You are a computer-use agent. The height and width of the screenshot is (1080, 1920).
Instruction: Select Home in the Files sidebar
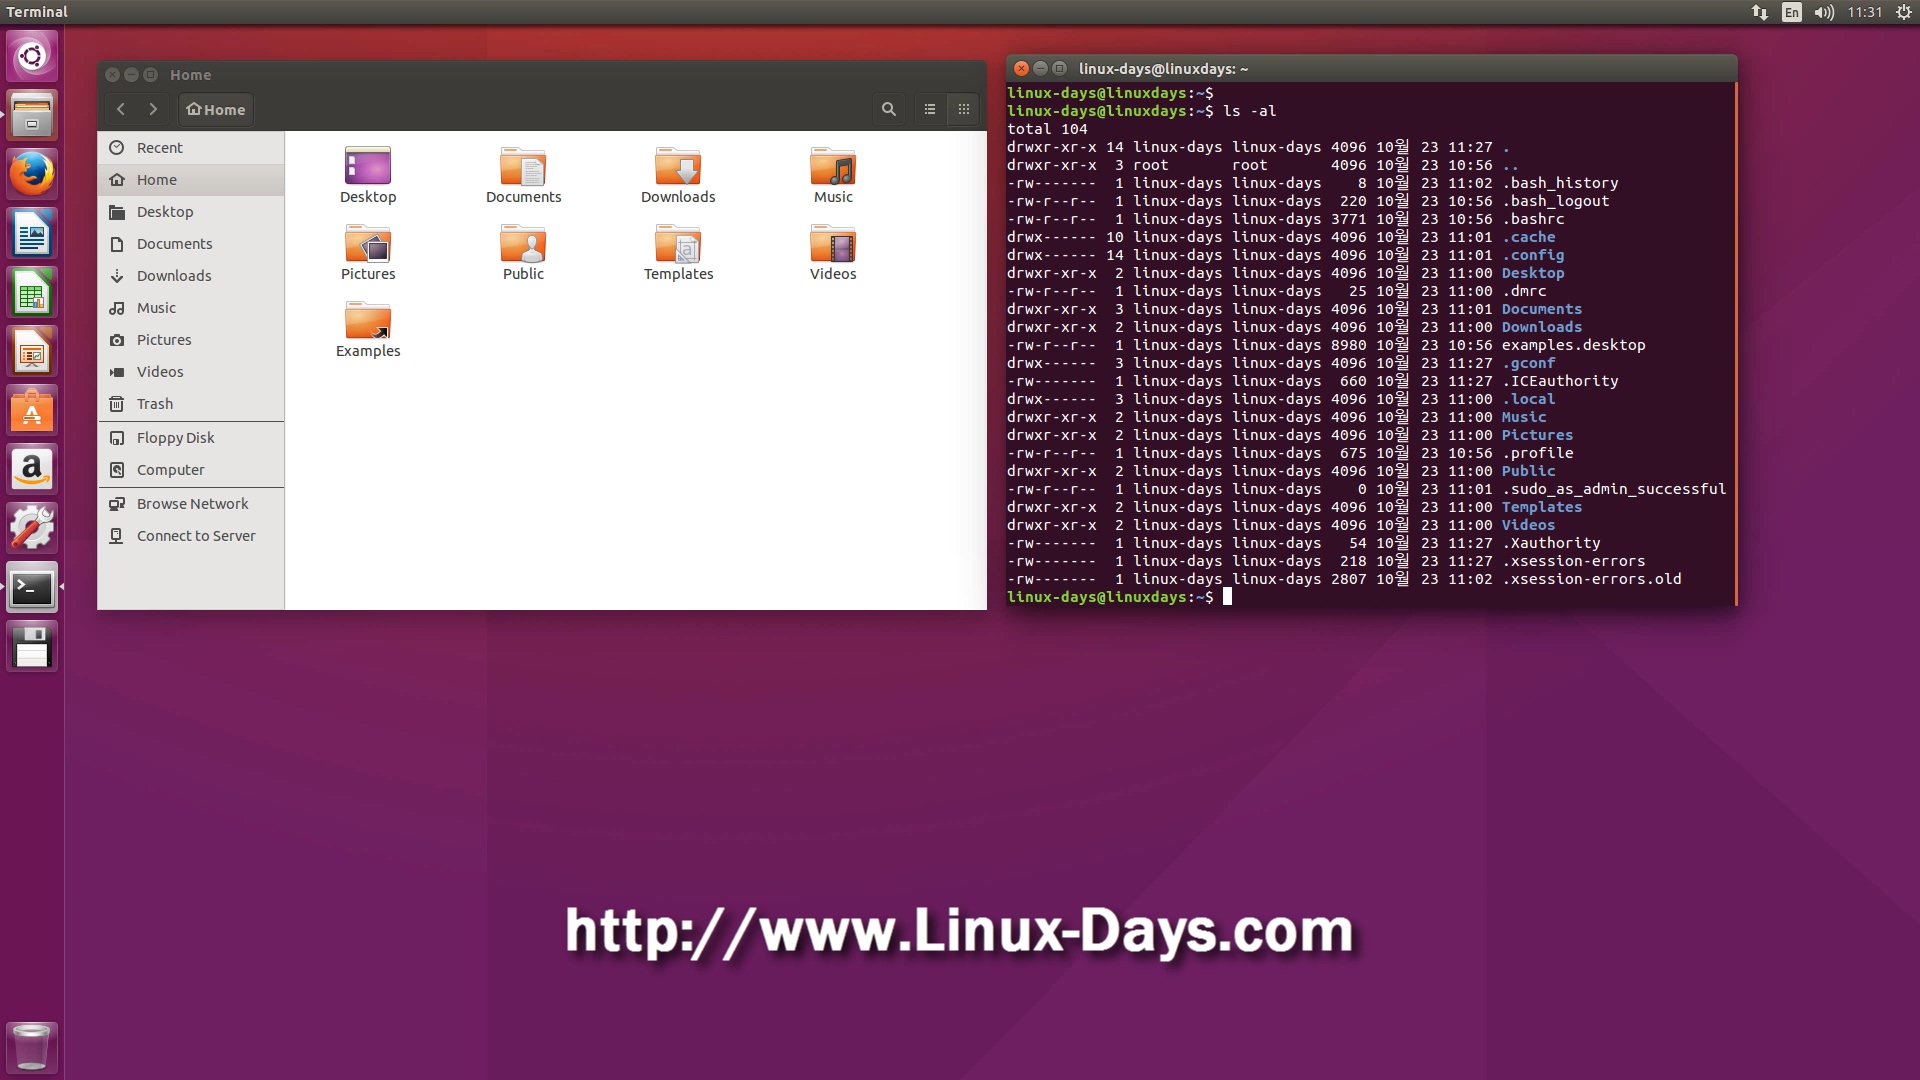[191, 179]
